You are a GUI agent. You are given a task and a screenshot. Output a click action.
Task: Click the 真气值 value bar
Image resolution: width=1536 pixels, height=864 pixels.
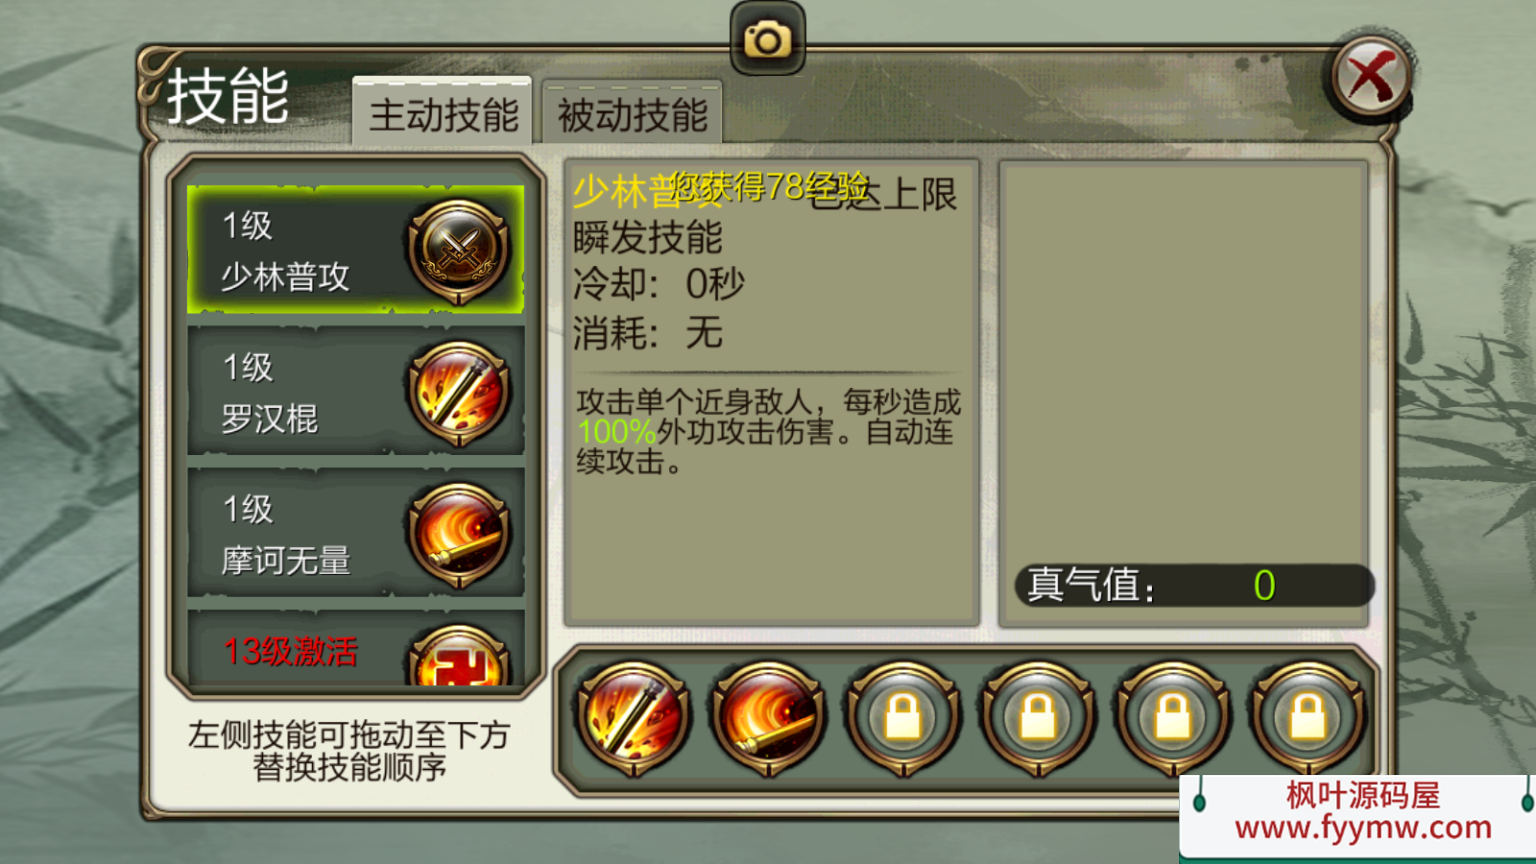[x=1195, y=585]
